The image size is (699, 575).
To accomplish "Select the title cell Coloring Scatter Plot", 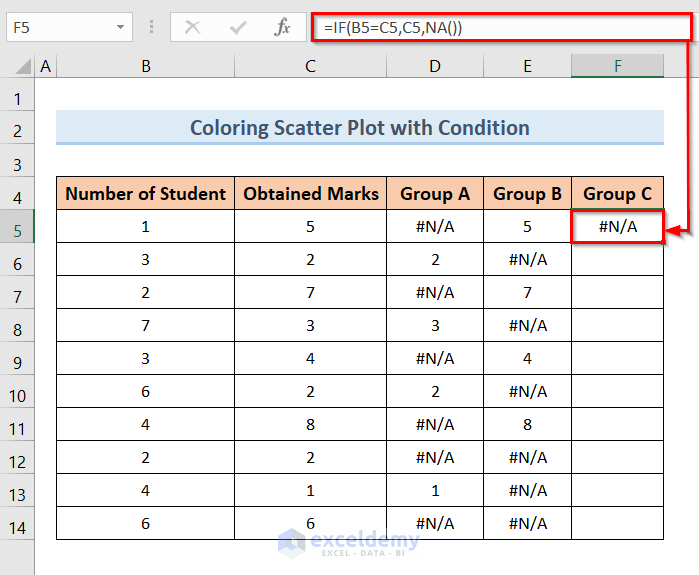I will (x=360, y=128).
